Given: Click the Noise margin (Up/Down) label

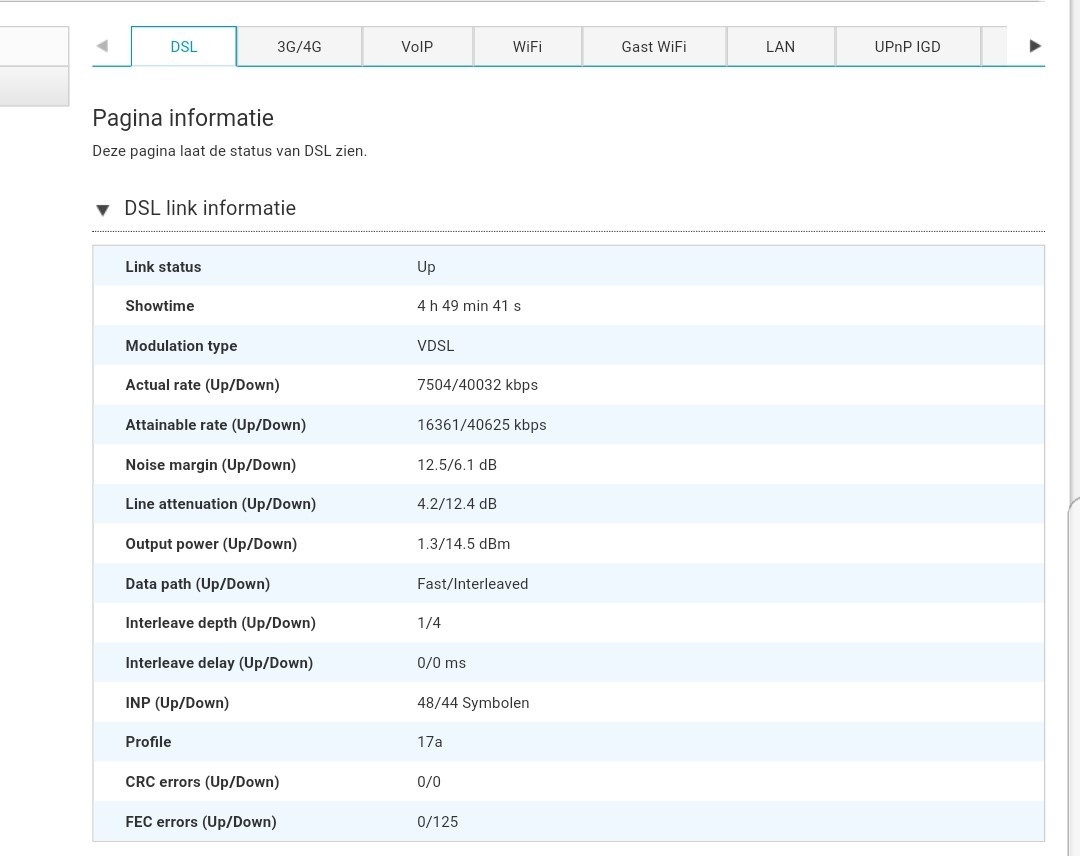Looking at the screenshot, I should (x=211, y=465).
